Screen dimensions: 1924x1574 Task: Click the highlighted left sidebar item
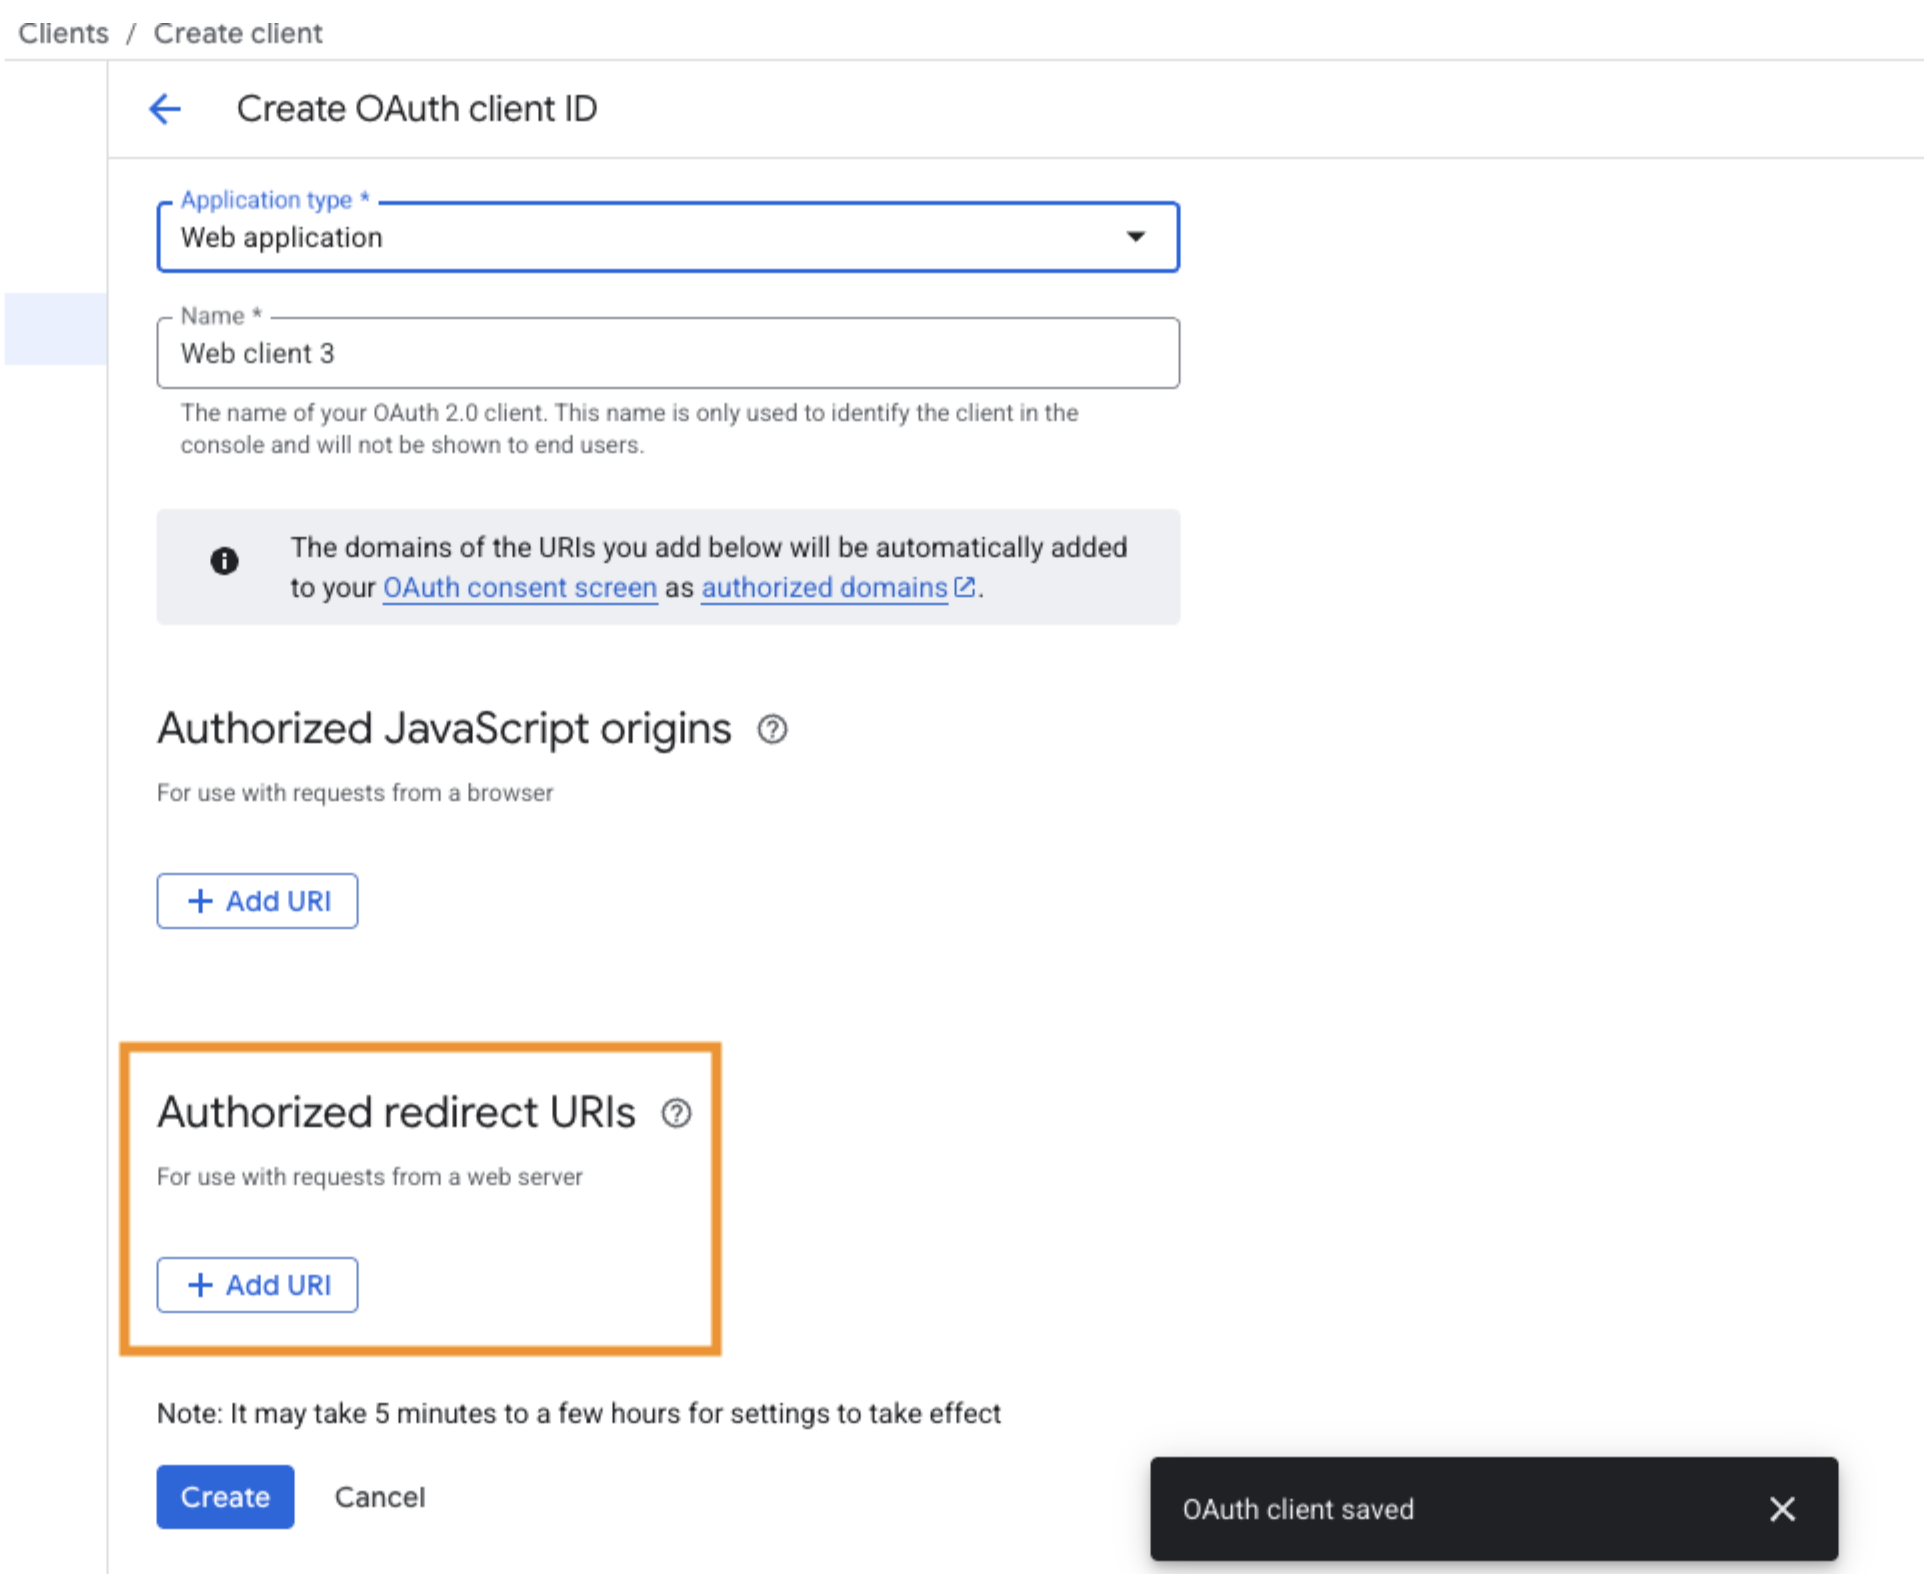56,329
